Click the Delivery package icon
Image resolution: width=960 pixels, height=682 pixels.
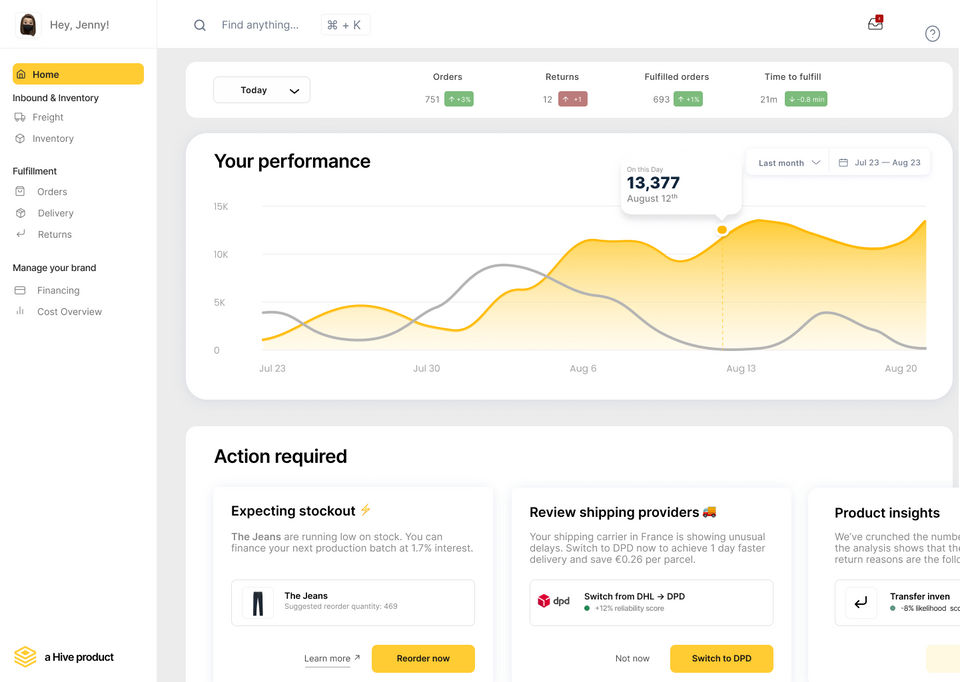coord(21,213)
